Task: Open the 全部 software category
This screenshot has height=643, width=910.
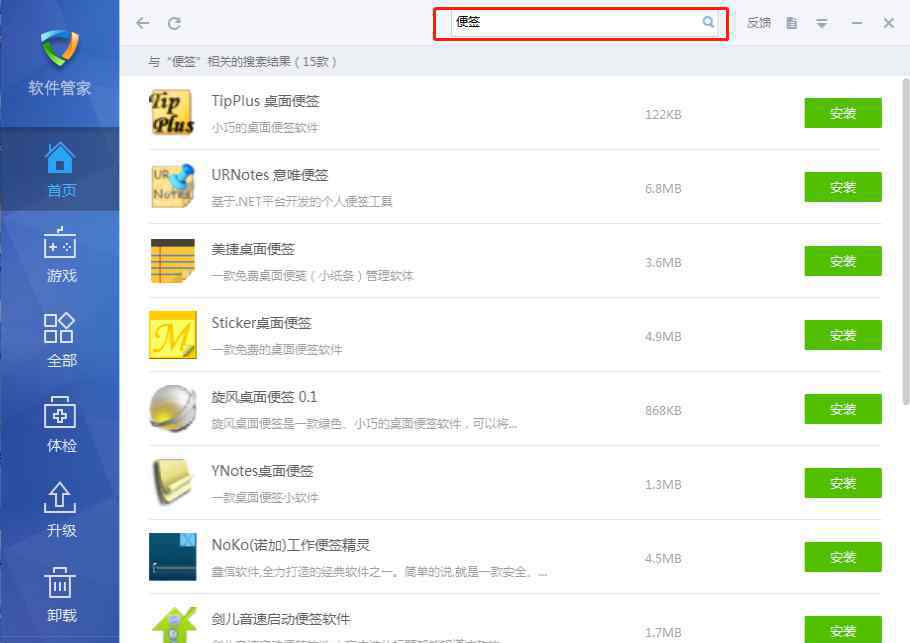Action: [60, 340]
